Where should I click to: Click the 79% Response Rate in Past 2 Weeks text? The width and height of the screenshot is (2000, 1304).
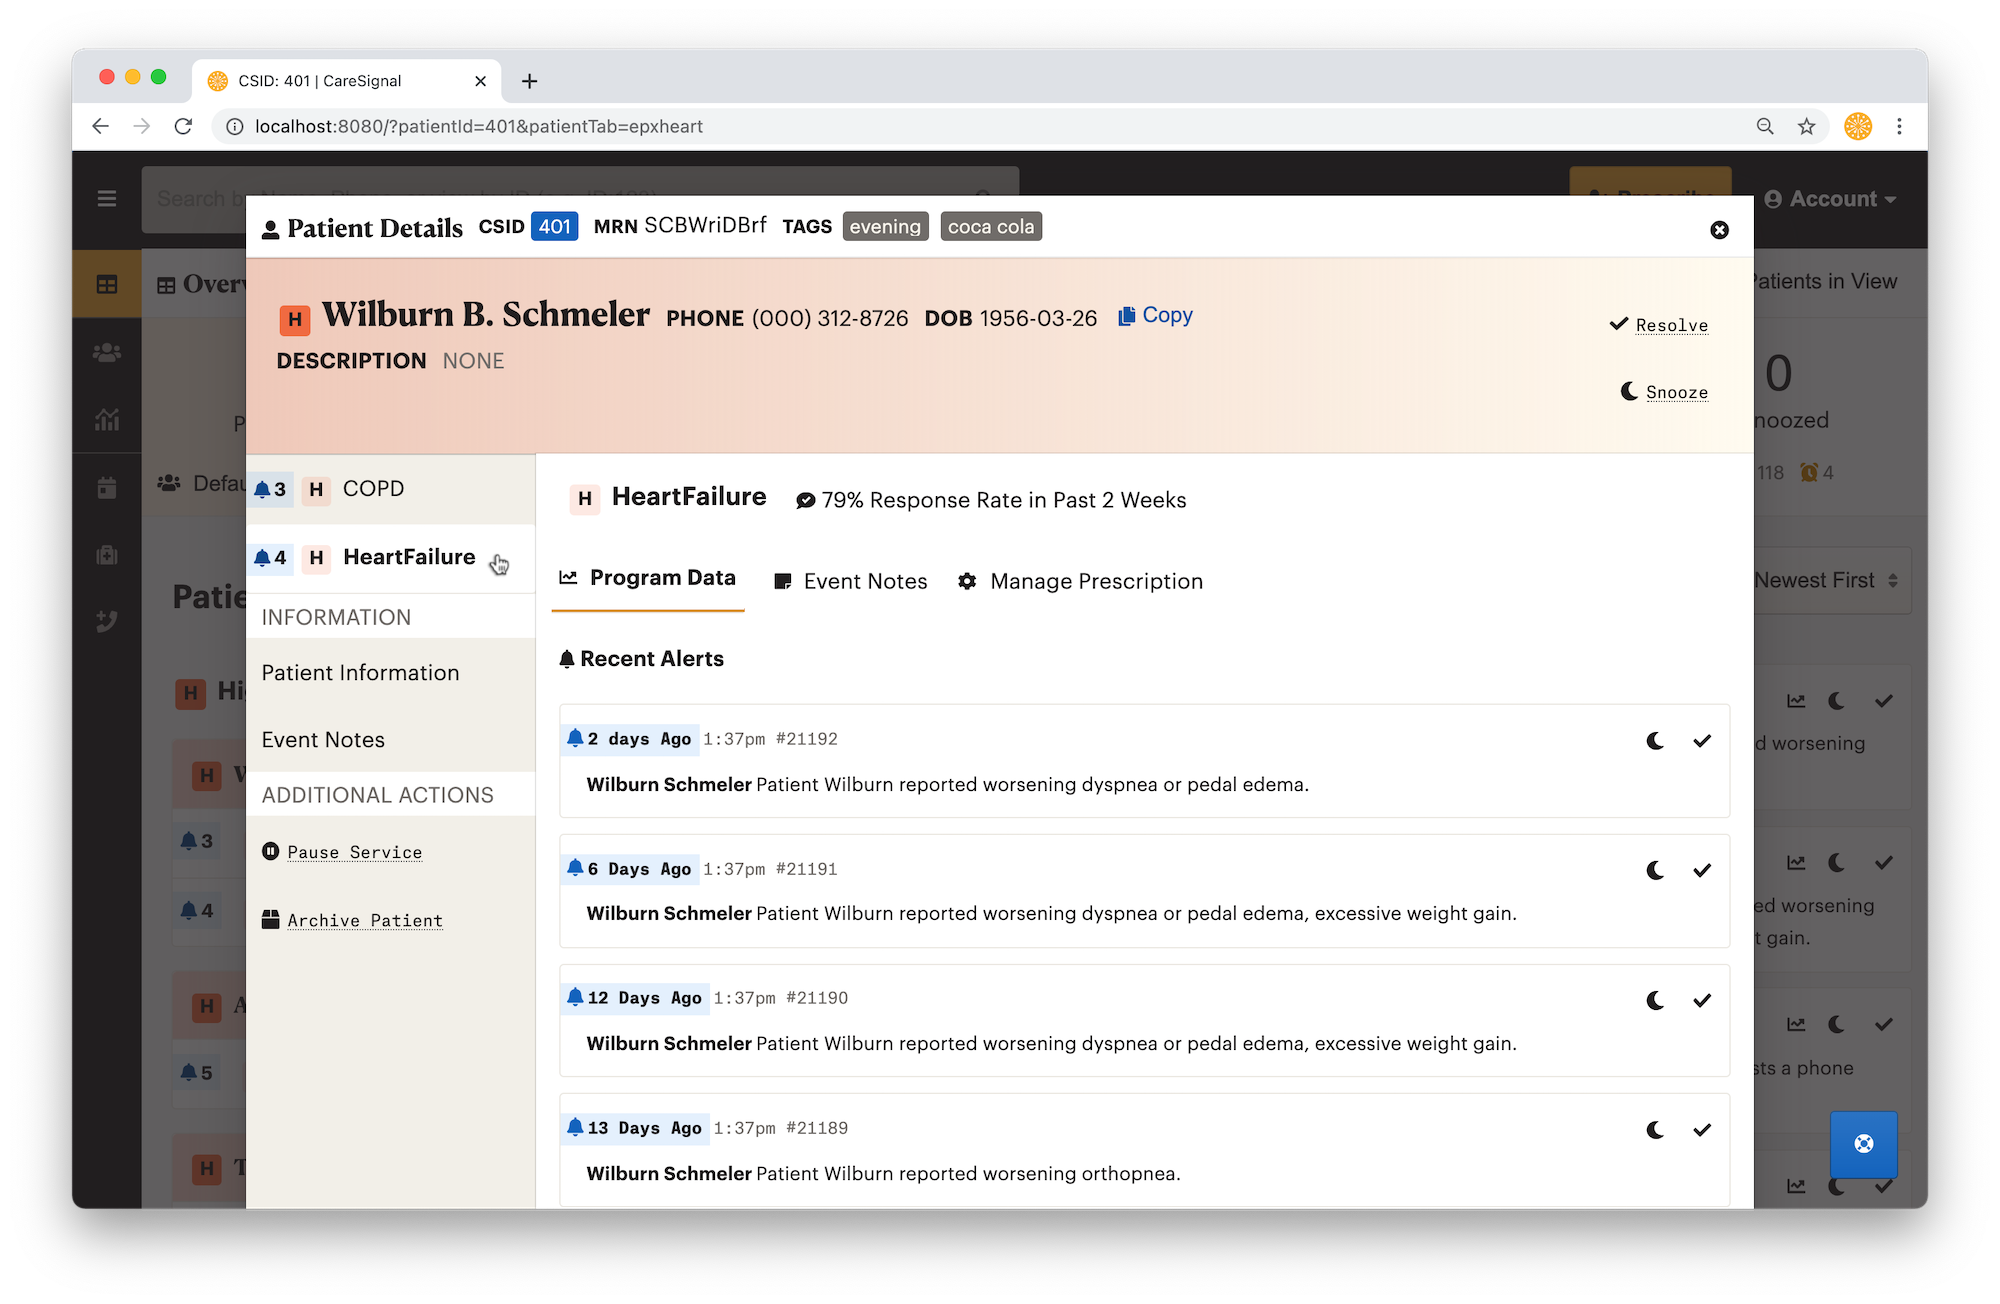click(1004, 500)
